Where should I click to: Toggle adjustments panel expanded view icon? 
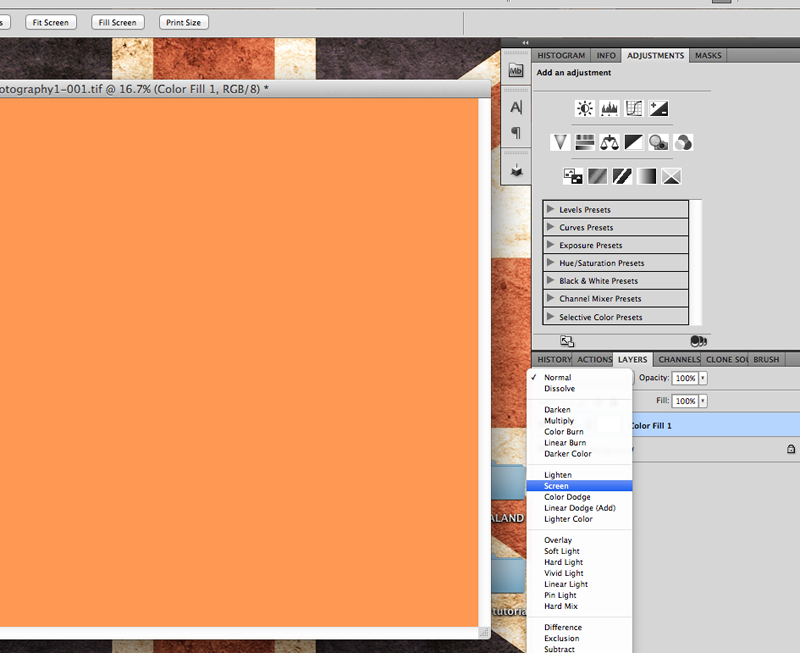click(567, 341)
